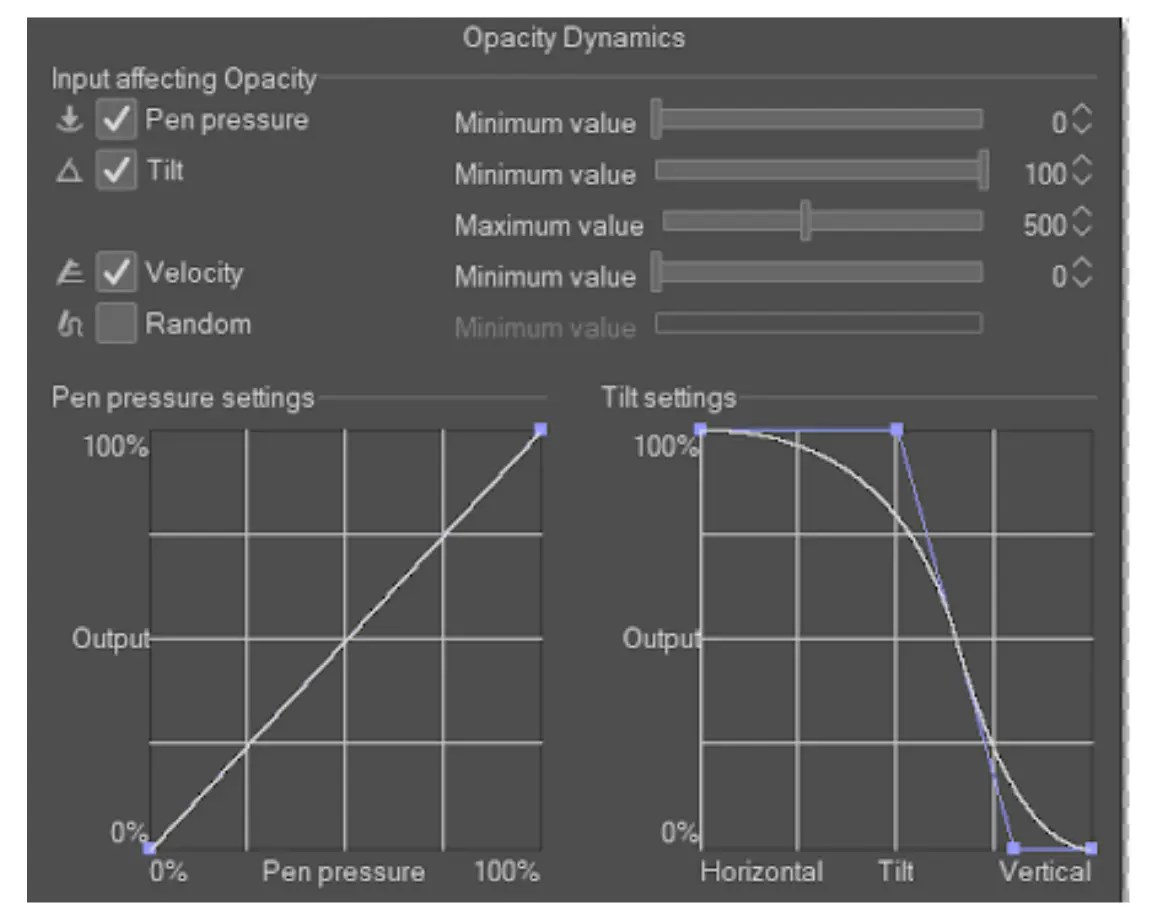Select bottom-right Vertical endpoint of tilt curve
The image size is (1152, 916).
(x=1091, y=848)
